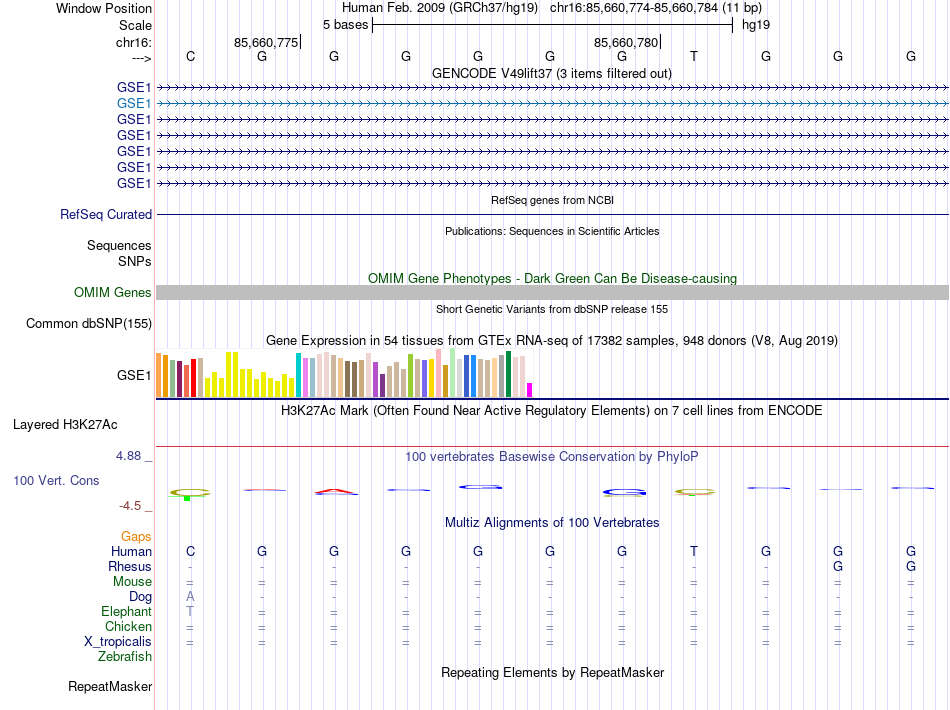Click the Multiz Alignments of 100 Vertebrates title
950x710 pixels.
coord(551,523)
